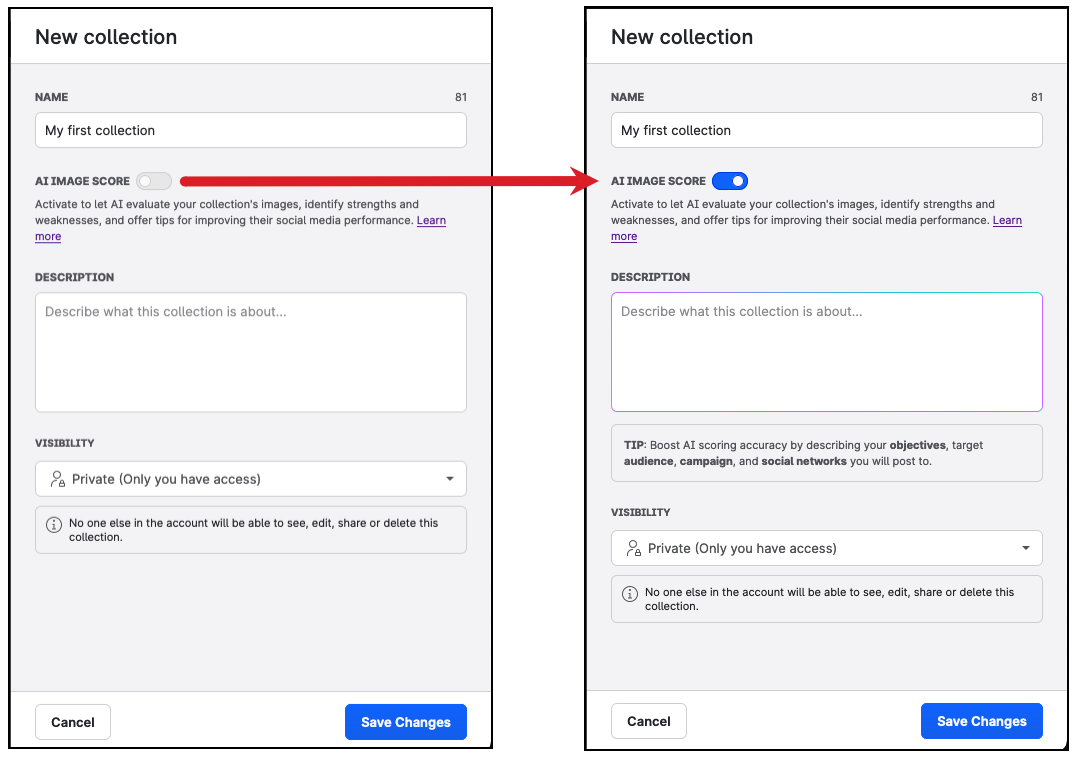The height and width of the screenshot is (757, 1077).
Task: Open the Visibility dropdown in the left dialog
Action: 250,479
